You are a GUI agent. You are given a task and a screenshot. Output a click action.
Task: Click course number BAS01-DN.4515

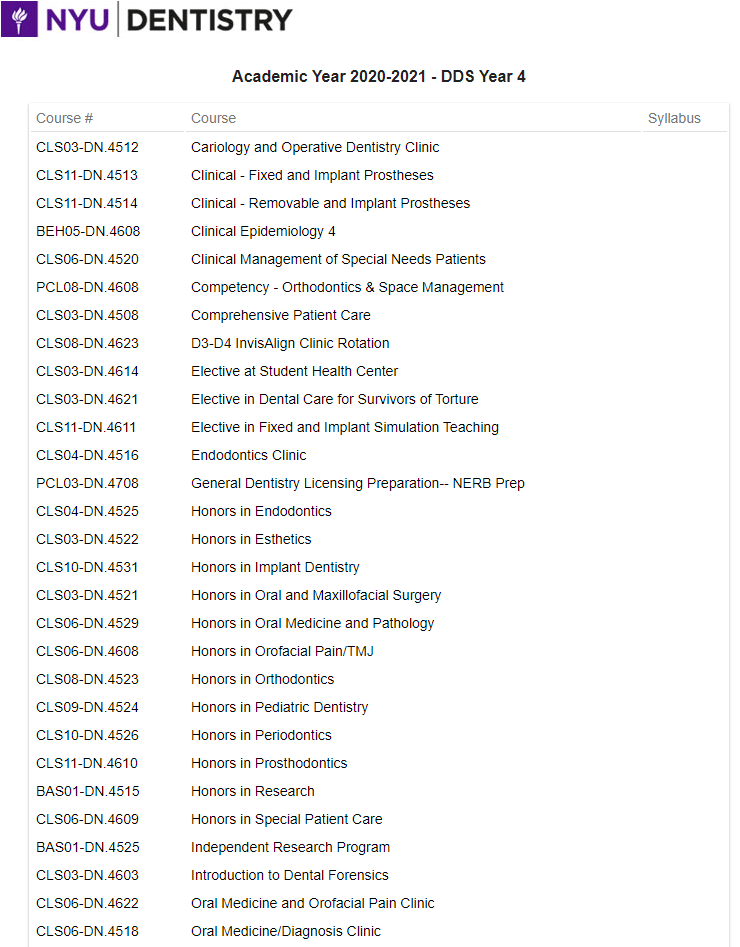pos(88,791)
